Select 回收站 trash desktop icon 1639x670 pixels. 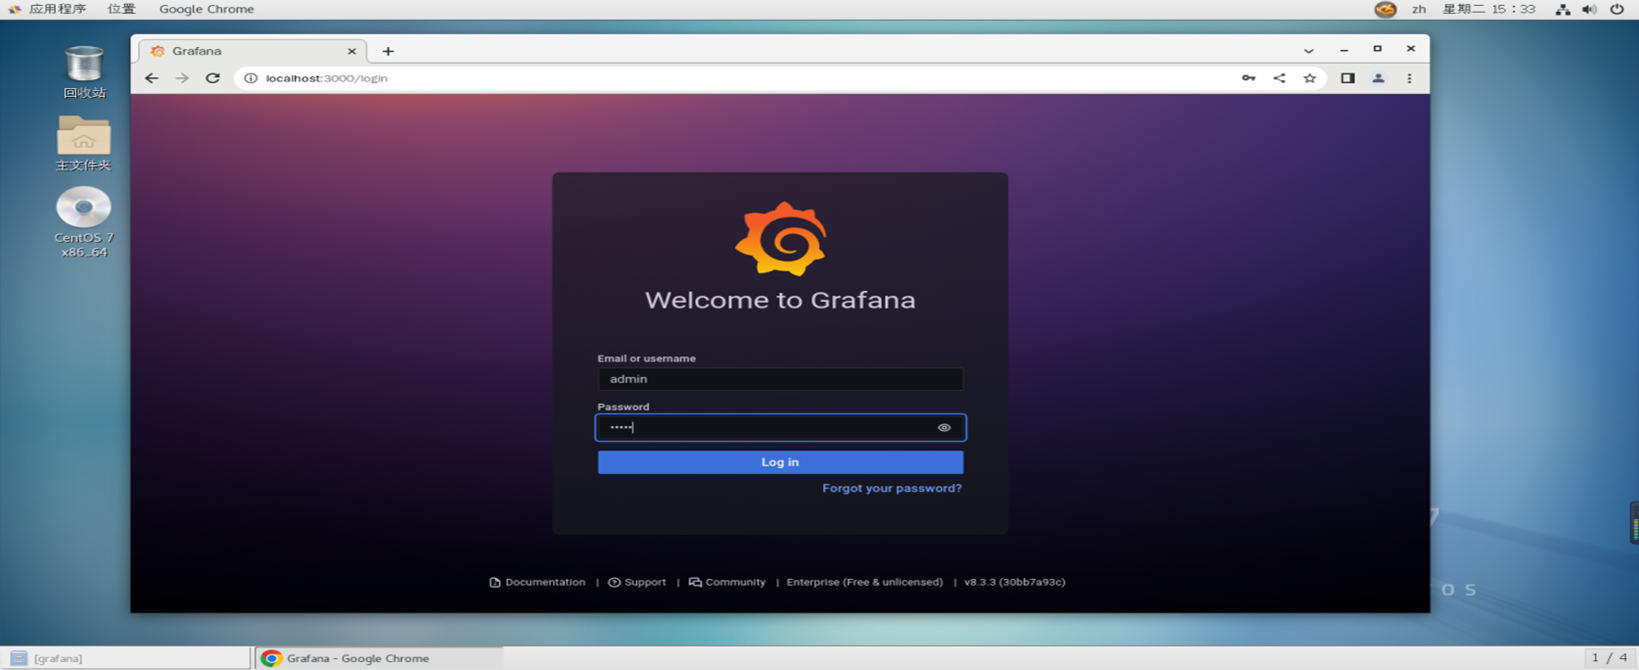(x=84, y=72)
